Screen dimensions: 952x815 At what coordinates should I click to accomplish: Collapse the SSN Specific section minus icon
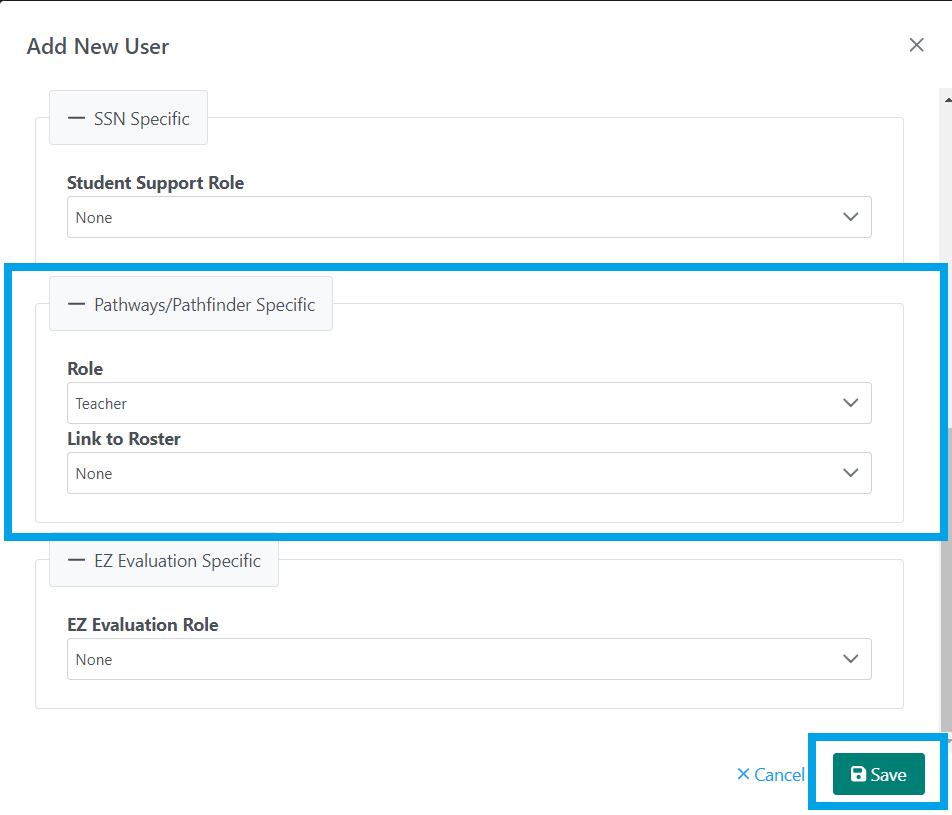pos(76,118)
